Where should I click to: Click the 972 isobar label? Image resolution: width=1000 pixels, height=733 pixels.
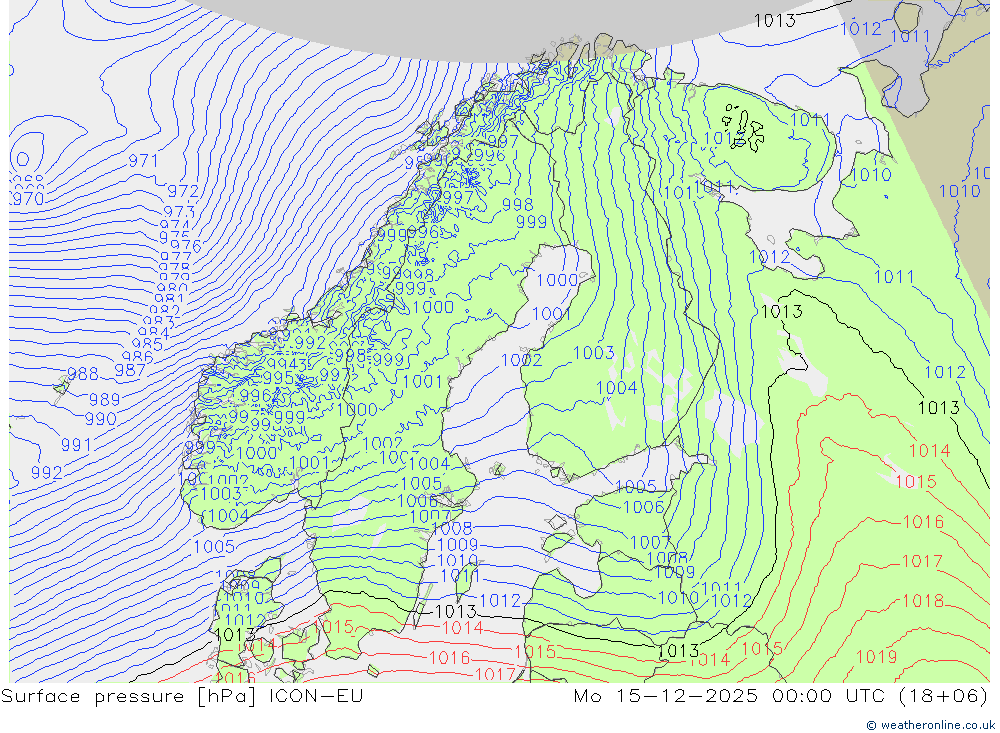pos(183,191)
